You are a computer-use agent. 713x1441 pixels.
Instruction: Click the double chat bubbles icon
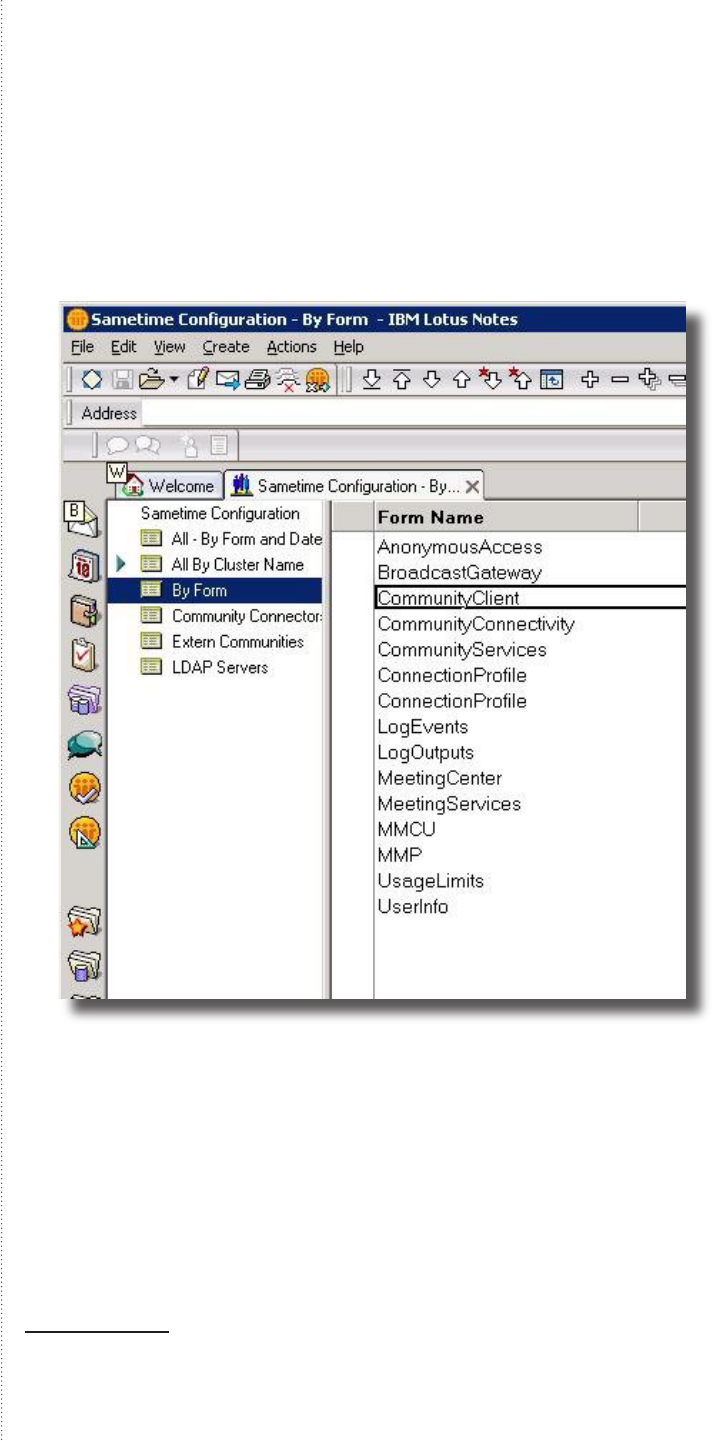click(147, 444)
